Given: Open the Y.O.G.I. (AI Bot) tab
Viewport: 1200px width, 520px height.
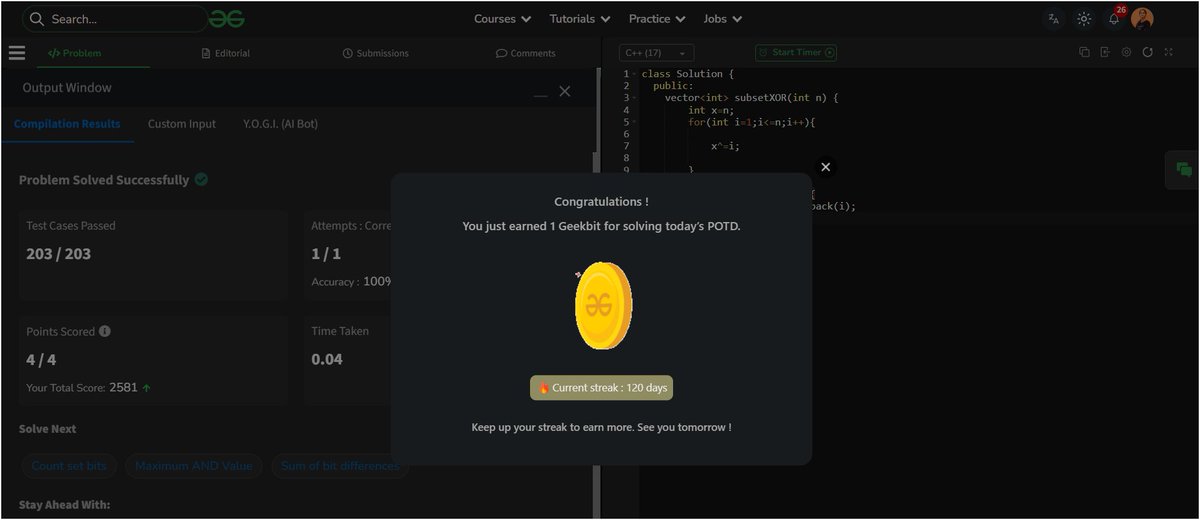Looking at the screenshot, I should point(281,124).
